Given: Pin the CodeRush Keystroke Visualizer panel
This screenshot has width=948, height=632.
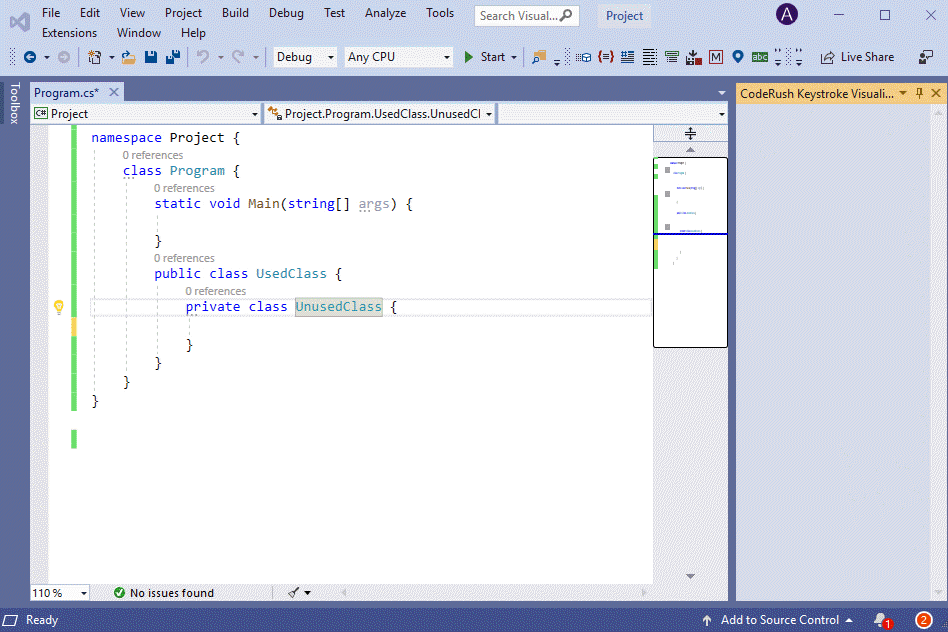Looking at the screenshot, I should click(x=917, y=93).
